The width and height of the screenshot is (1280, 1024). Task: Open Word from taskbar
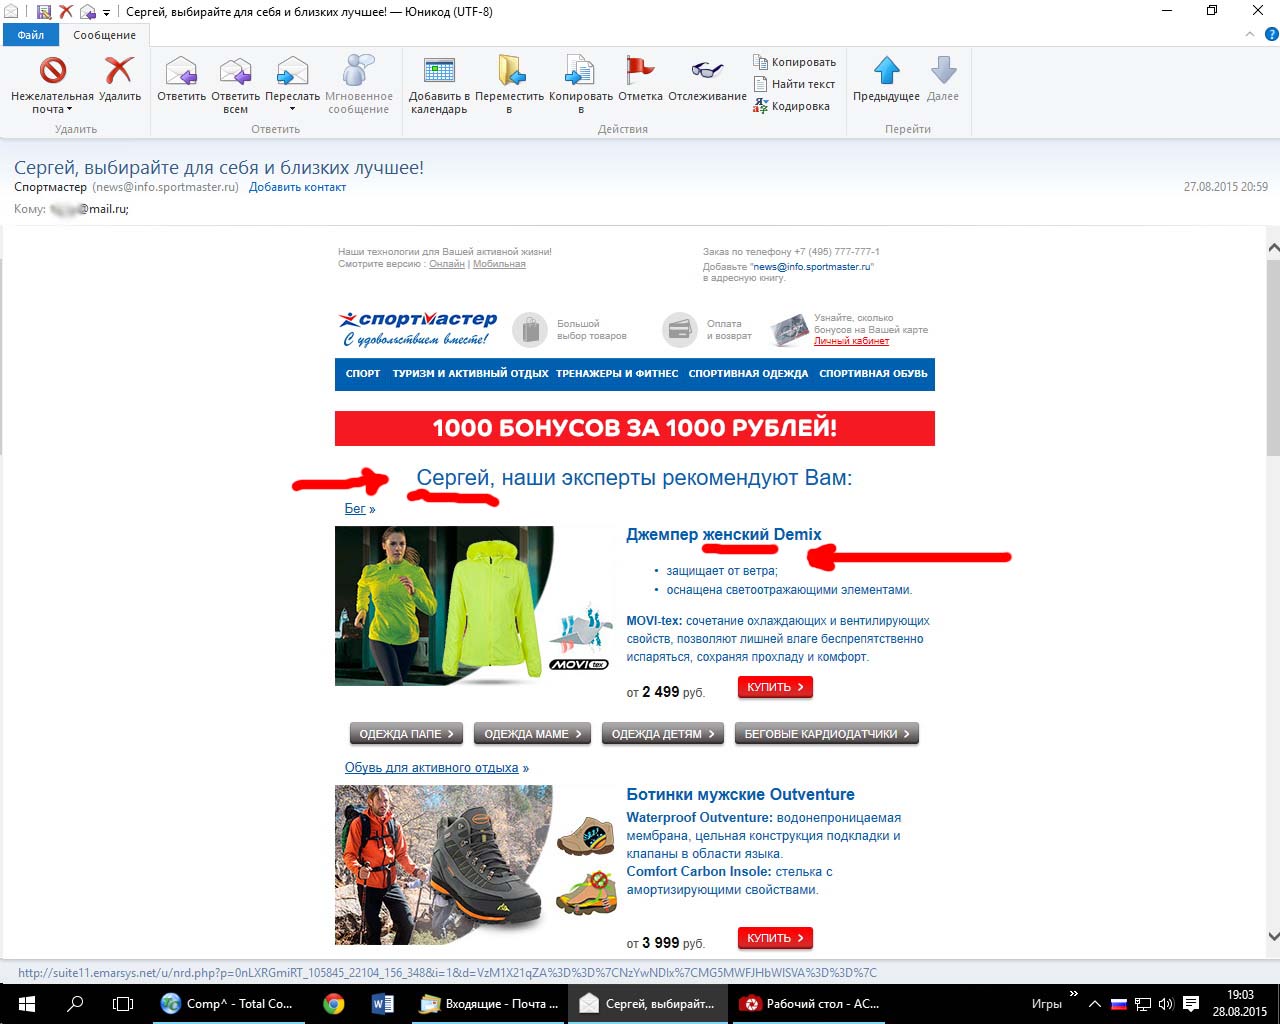point(383,1003)
